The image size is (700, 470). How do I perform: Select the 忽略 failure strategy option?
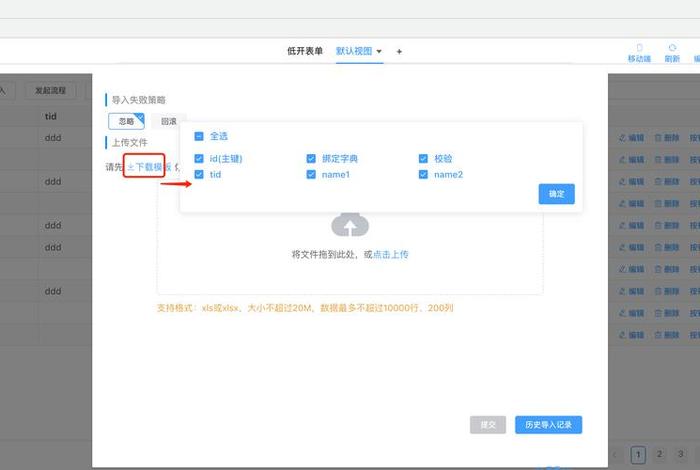pyautogui.click(x=126, y=121)
